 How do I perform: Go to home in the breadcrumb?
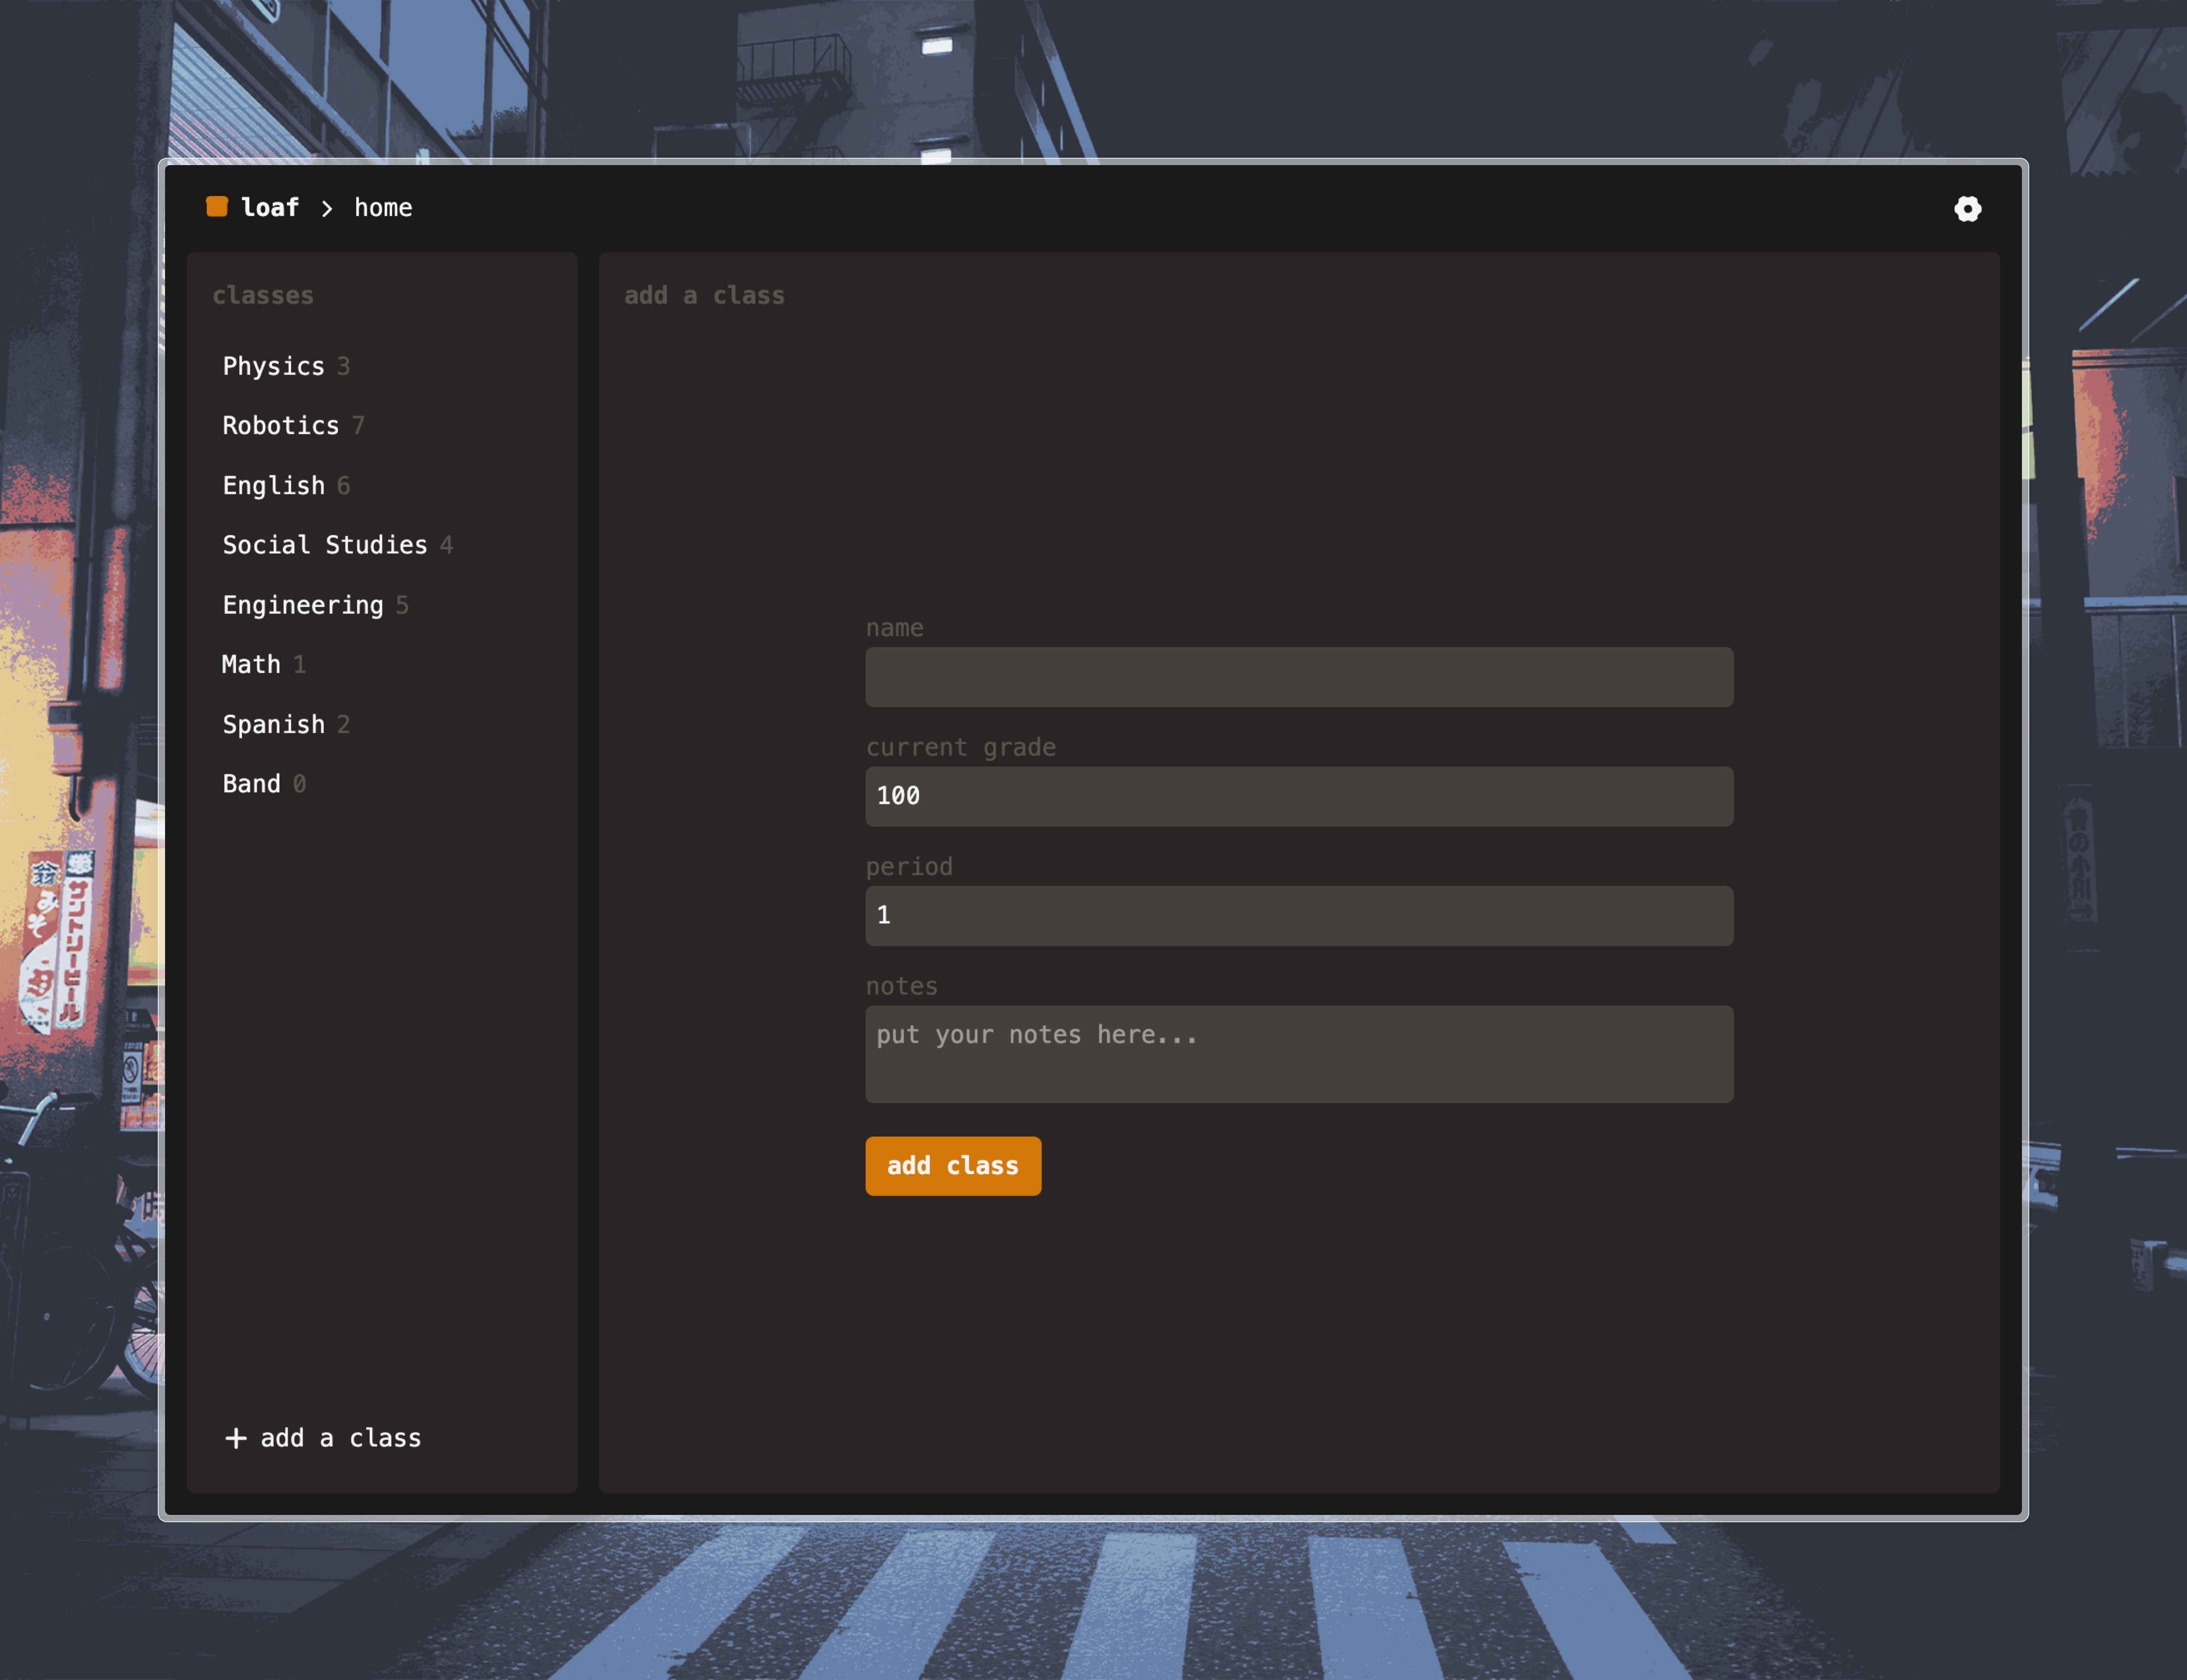(383, 207)
